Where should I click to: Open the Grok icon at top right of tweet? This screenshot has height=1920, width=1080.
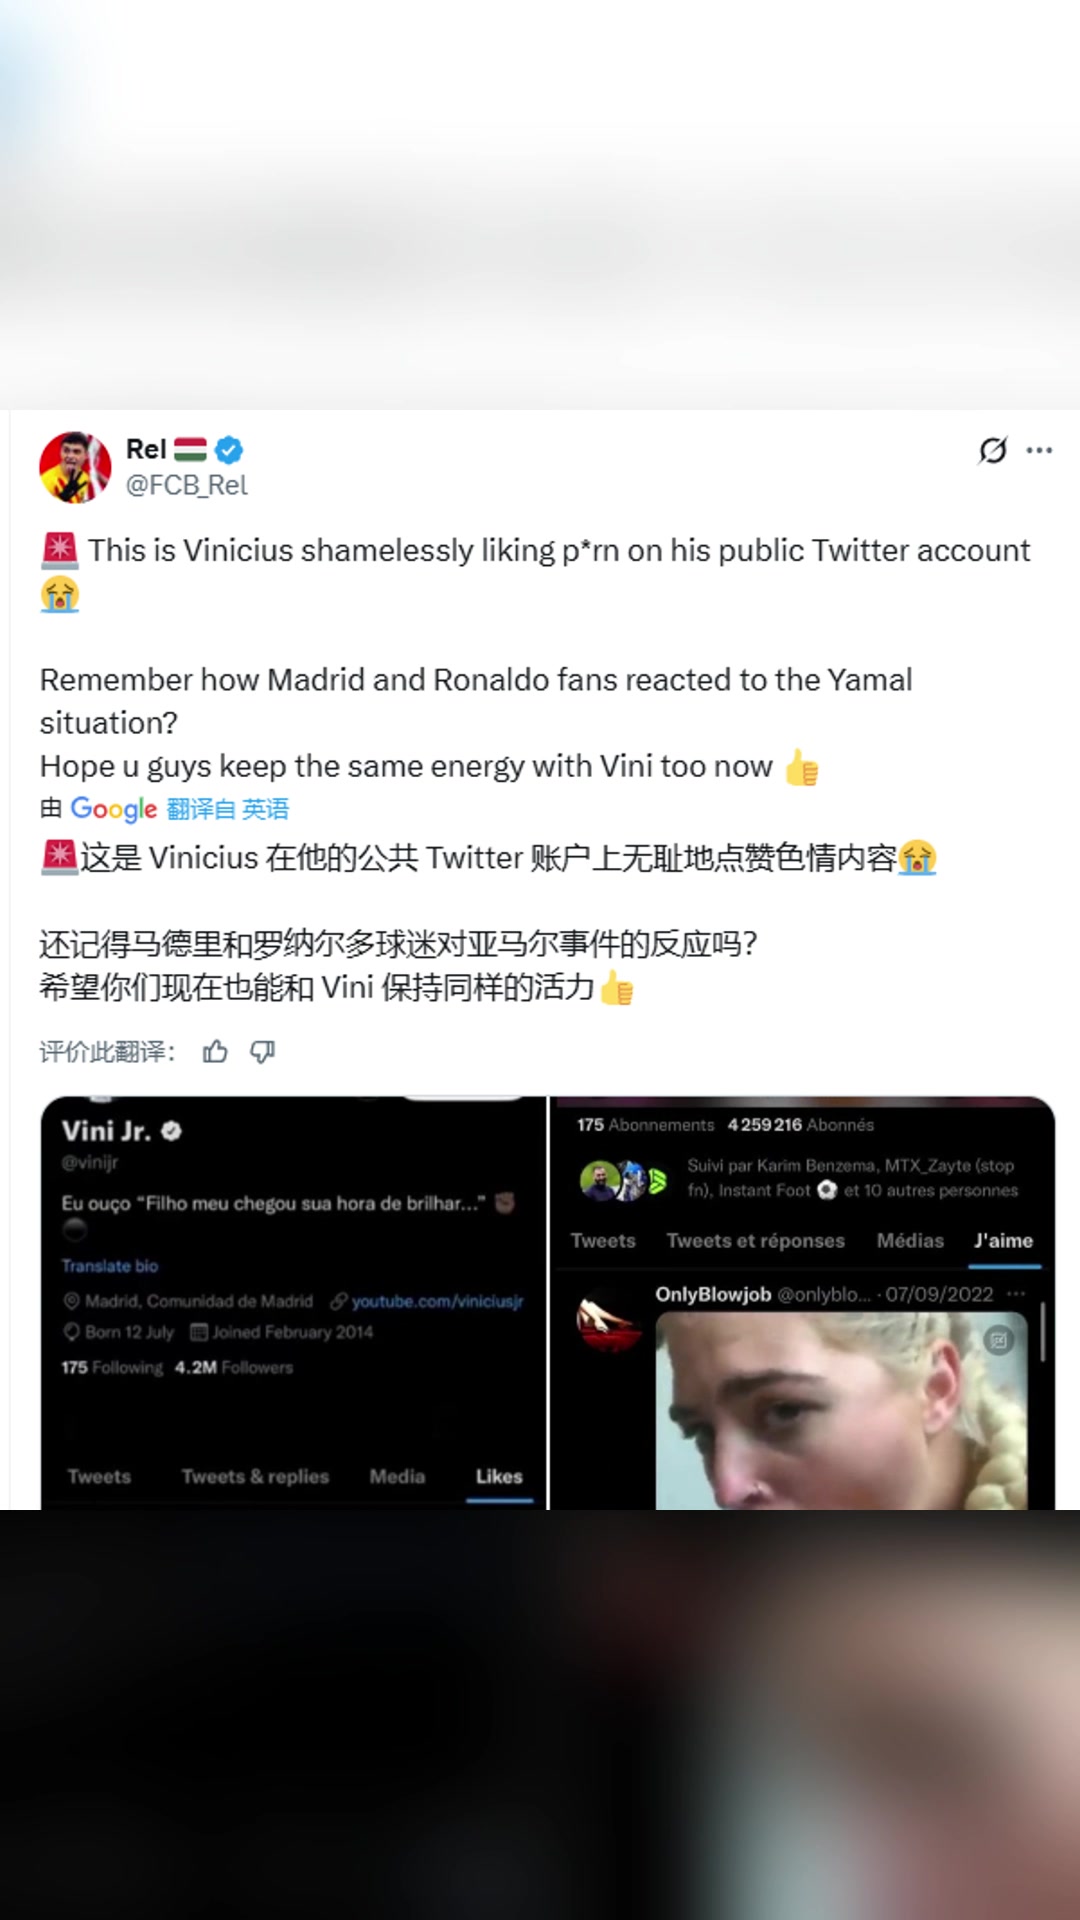pyautogui.click(x=993, y=451)
